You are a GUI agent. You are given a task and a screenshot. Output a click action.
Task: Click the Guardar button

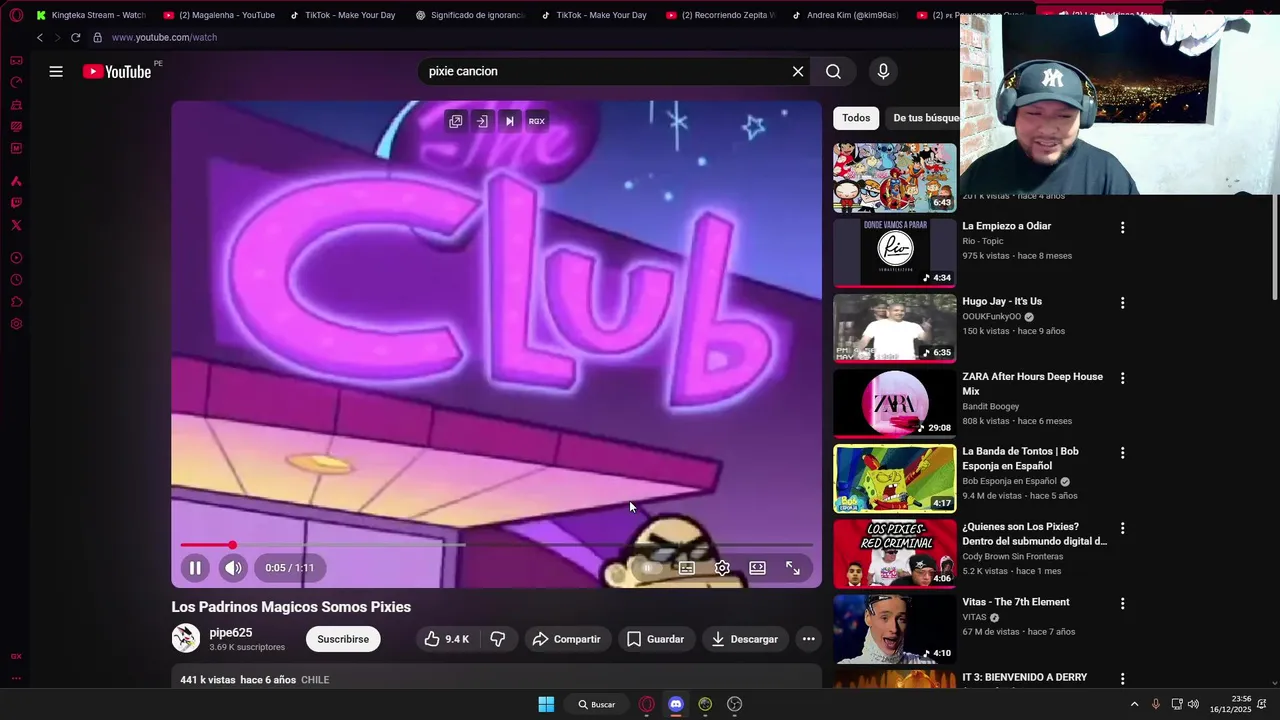pos(655,639)
